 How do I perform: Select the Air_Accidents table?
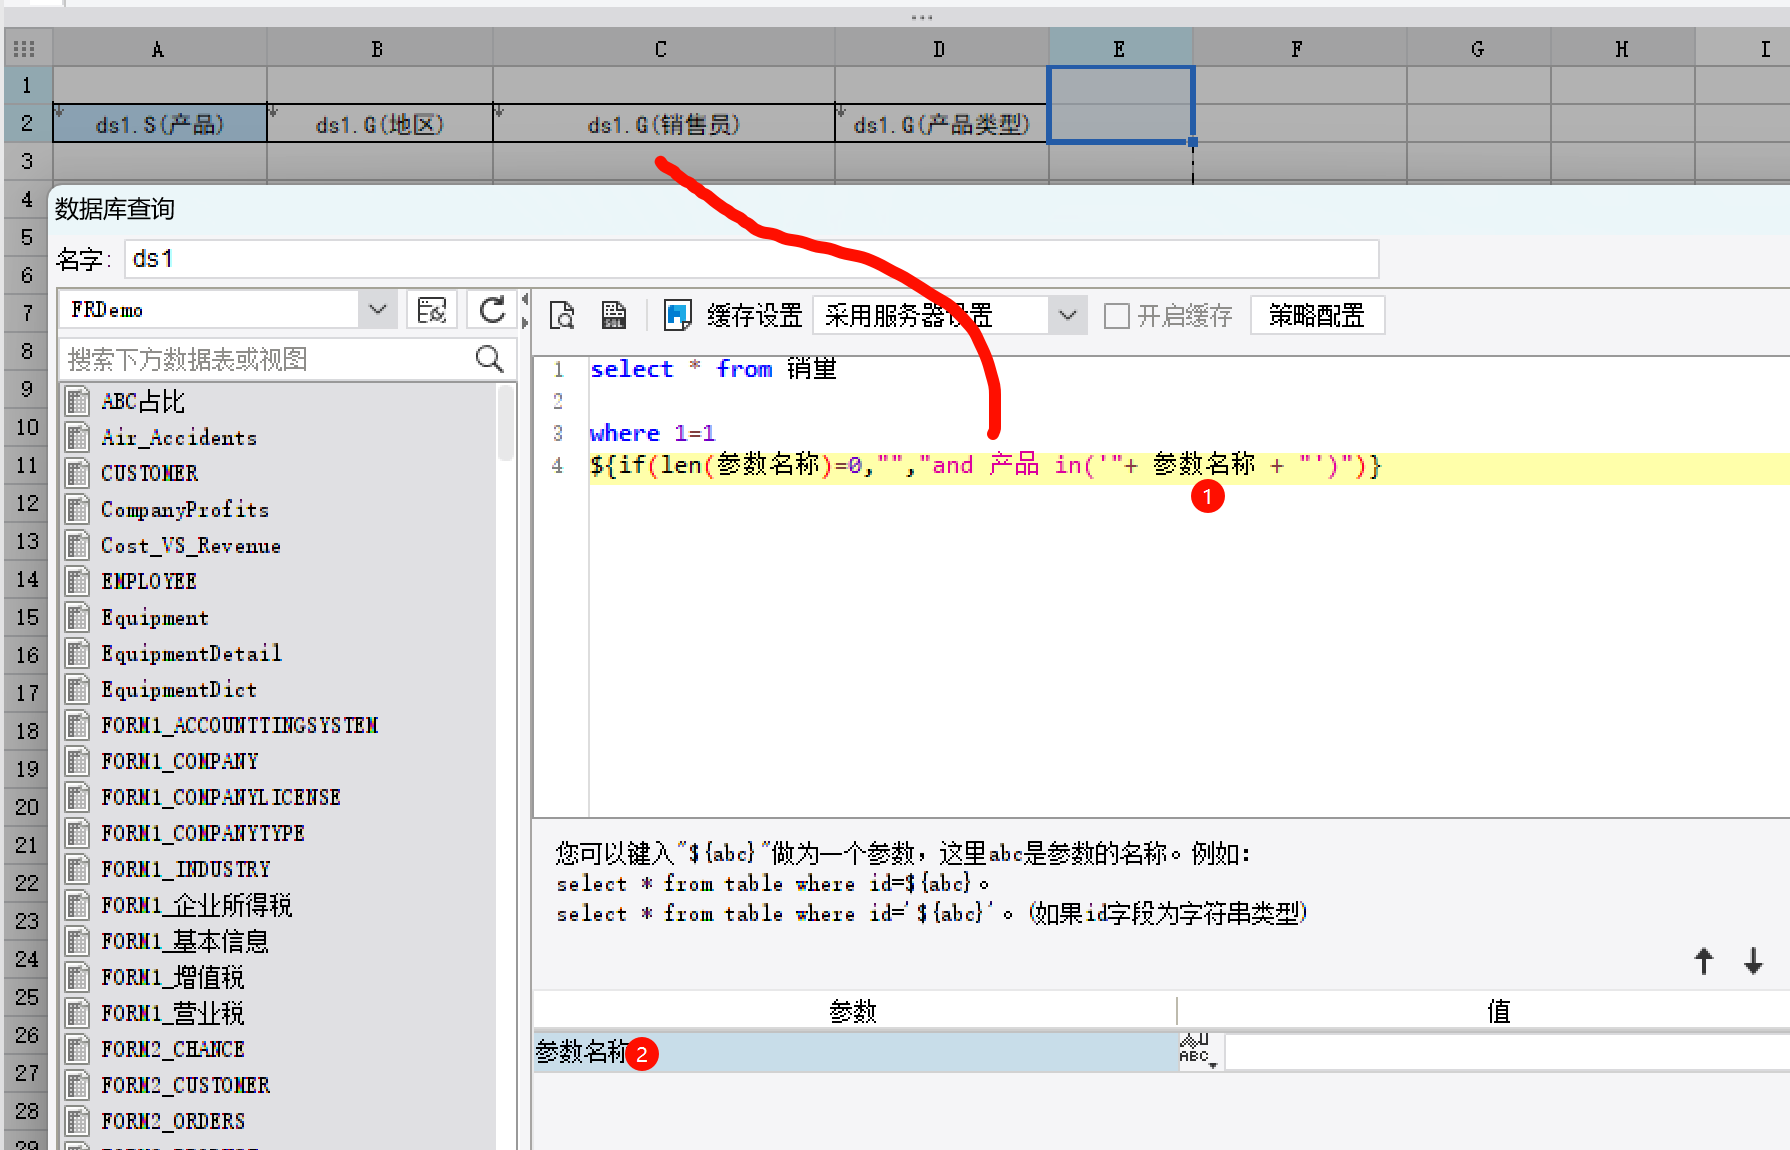click(179, 437)
